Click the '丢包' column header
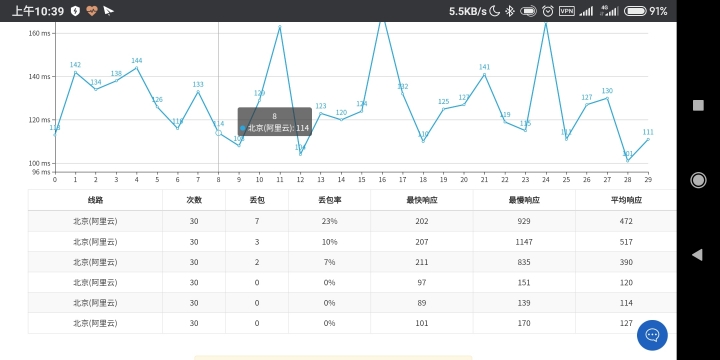Viewport: 720px width, 360px height. click(x=257, y=200)
